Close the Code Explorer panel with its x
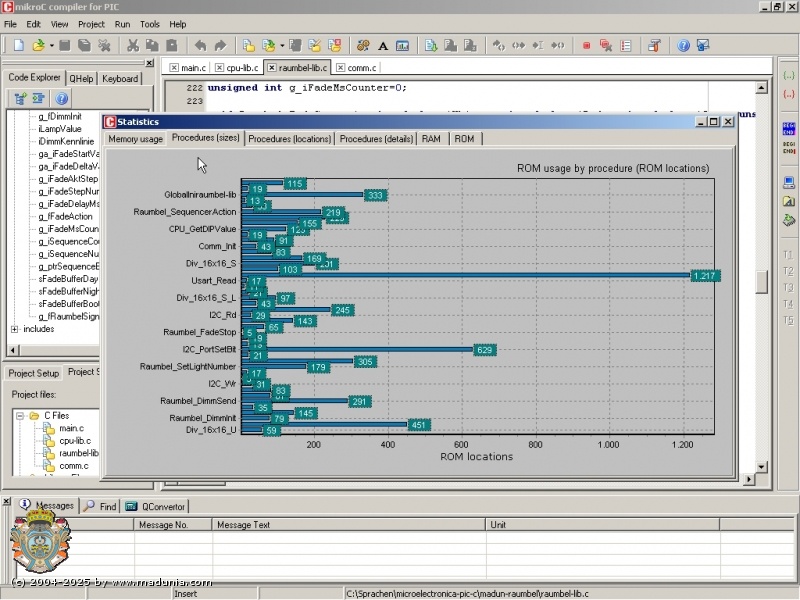This screenshot has height=600, width=800. coord(149,63)
